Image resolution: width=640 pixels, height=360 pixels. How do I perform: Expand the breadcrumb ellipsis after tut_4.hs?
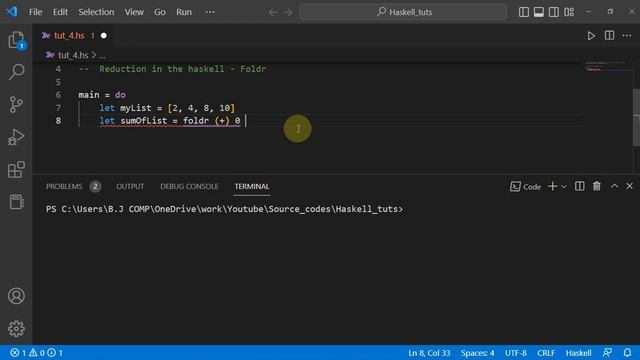[102, 56]
